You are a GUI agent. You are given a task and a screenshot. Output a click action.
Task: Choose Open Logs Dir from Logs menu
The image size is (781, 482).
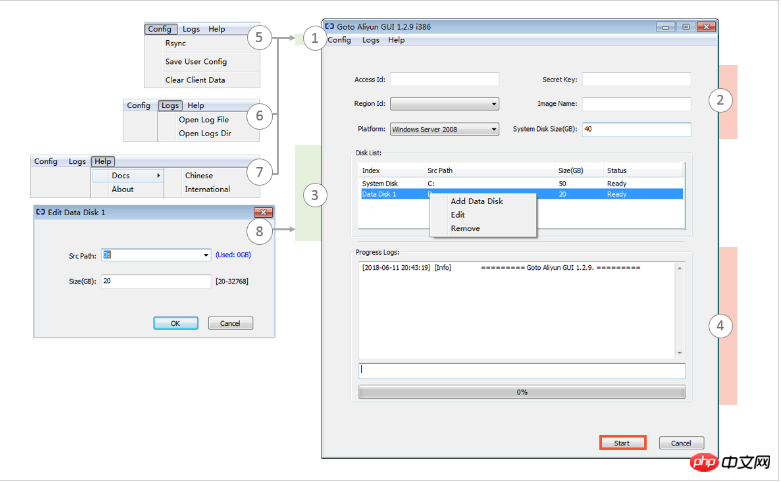tap(205, 133)
